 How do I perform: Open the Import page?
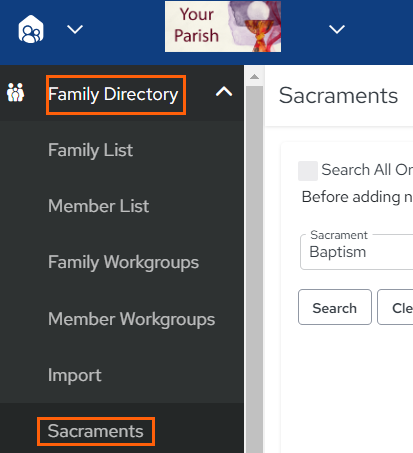pyautogui.click(x=75, y=375)
